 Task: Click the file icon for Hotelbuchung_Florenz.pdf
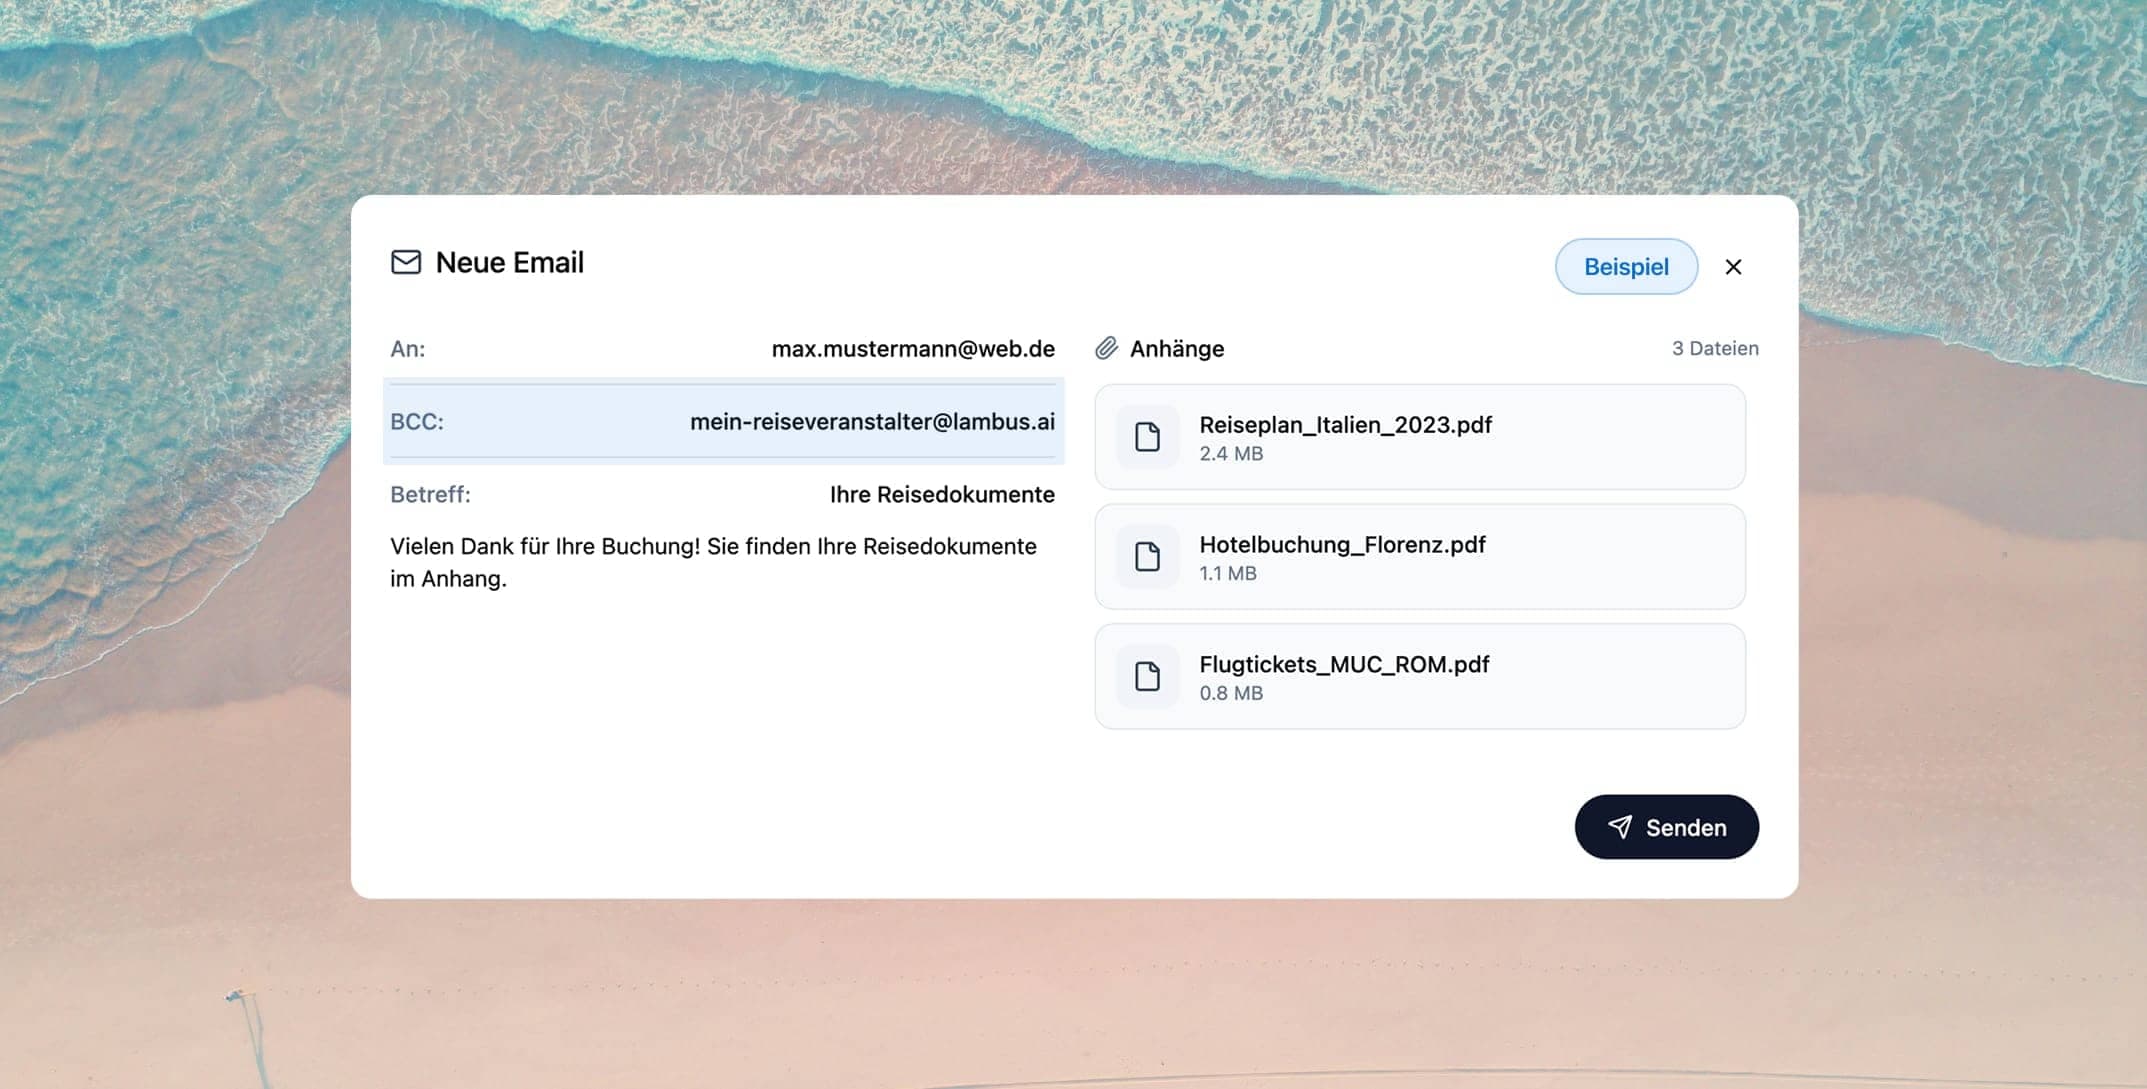click(x=1147, y=557)
